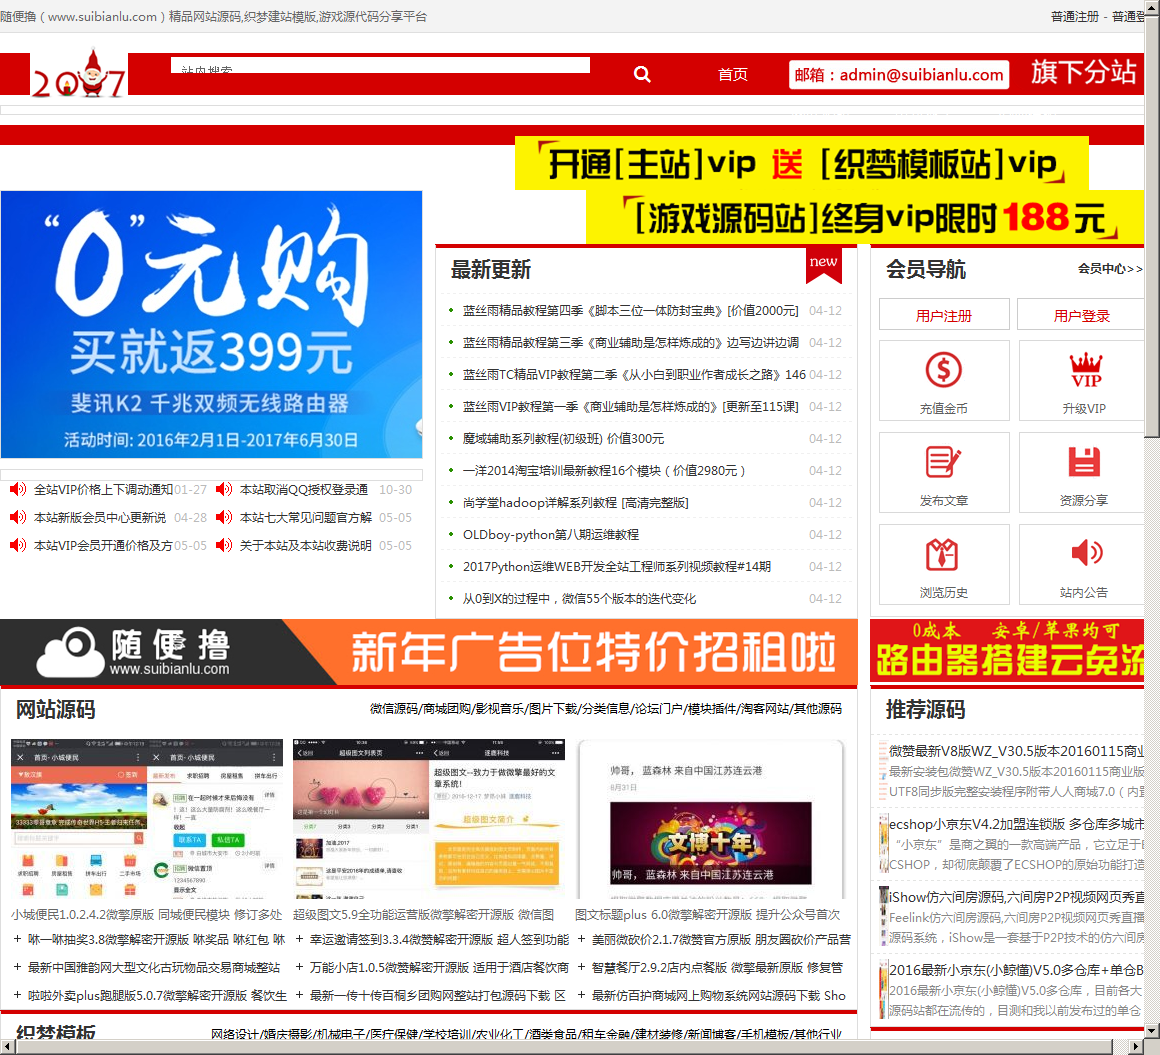This screenshot has height=1055, width=1160.
Task: Open 魔域辅助系列教程(初级班) article
Action: point(563,439)
